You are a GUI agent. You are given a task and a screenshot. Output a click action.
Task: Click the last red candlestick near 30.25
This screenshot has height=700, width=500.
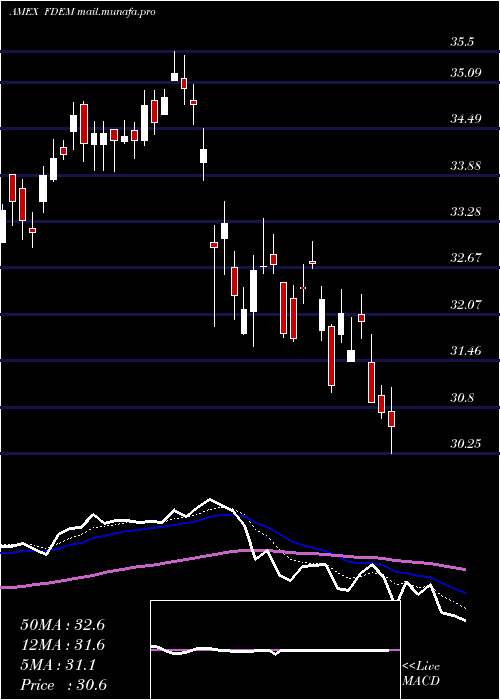coord(392,419)
